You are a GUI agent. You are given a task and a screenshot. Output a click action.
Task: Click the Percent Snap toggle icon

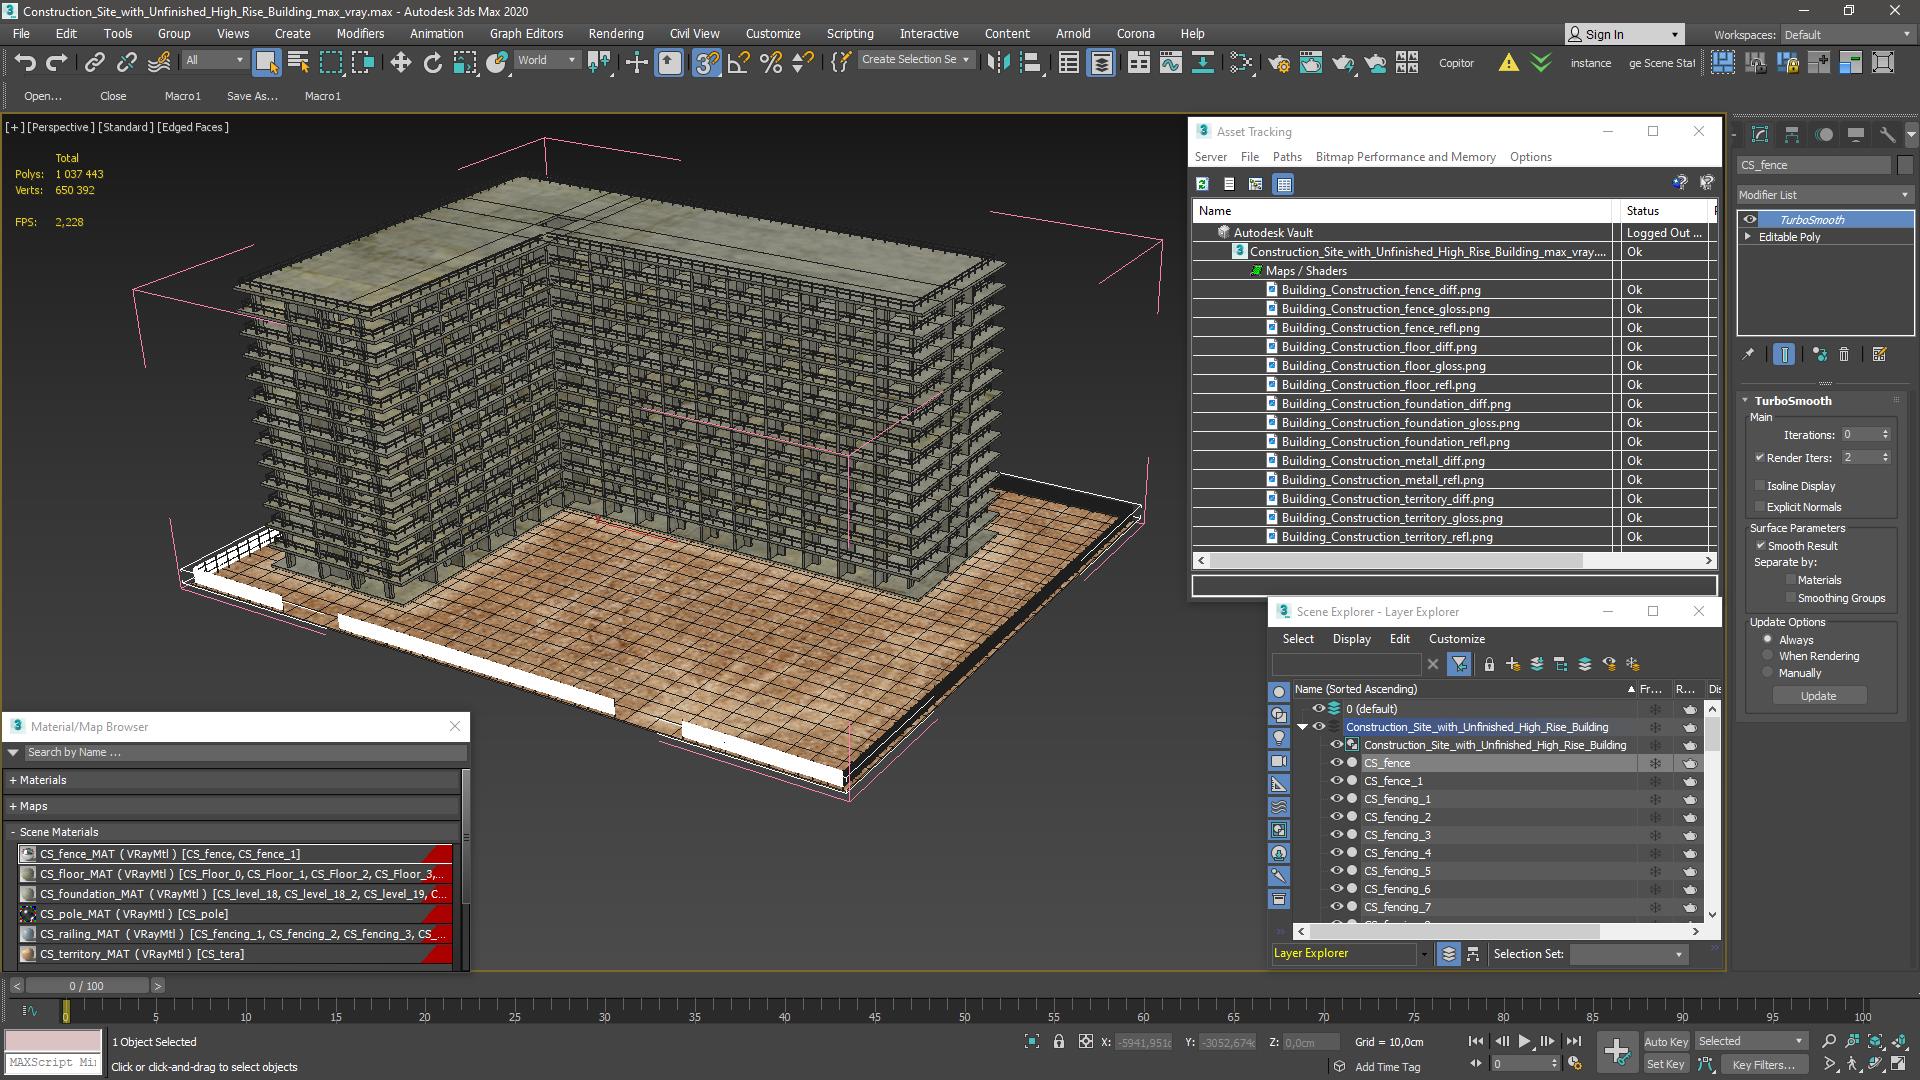771,62
